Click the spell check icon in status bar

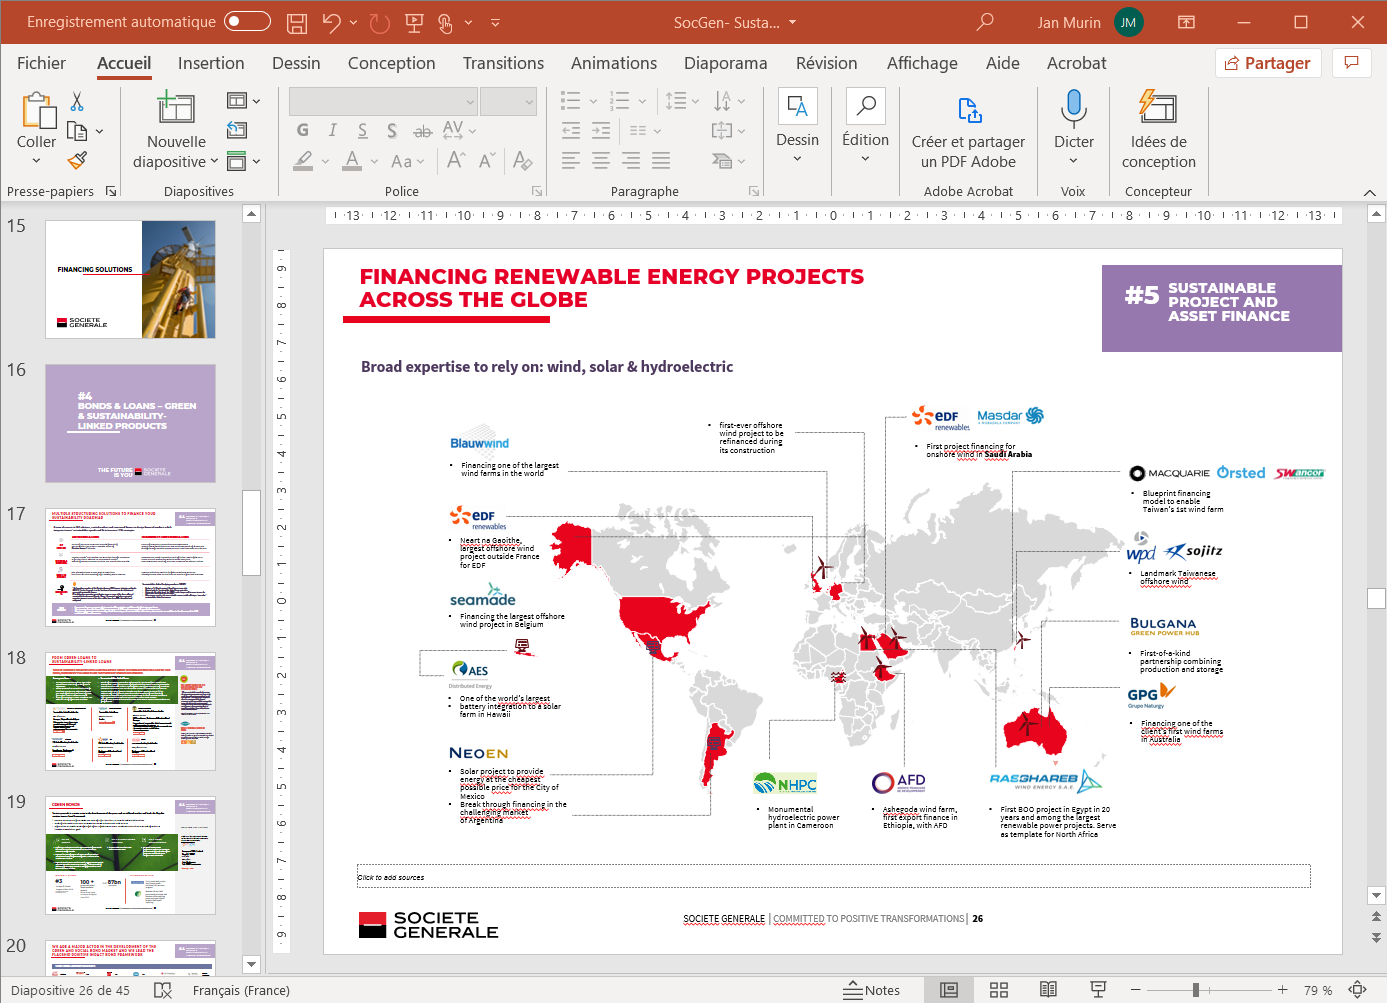pos(163,990)
